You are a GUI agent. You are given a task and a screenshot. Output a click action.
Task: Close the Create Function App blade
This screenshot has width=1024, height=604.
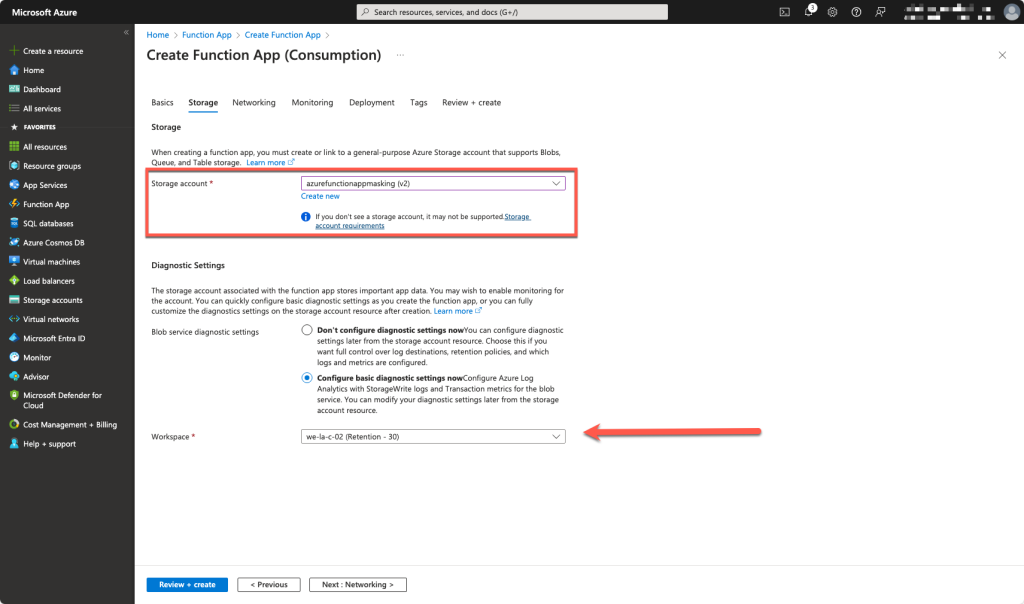click(1002, 56)
